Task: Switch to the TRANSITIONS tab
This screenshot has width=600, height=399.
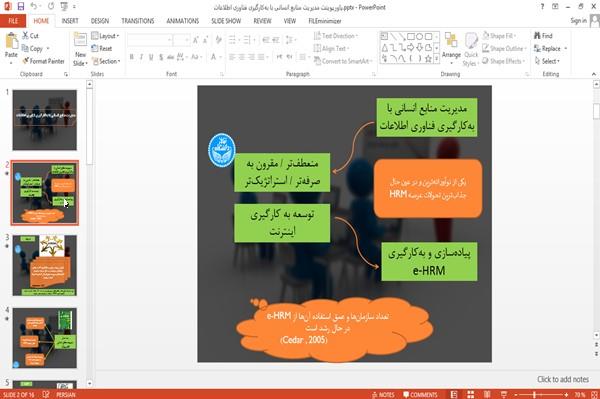Action: point(138,21)
